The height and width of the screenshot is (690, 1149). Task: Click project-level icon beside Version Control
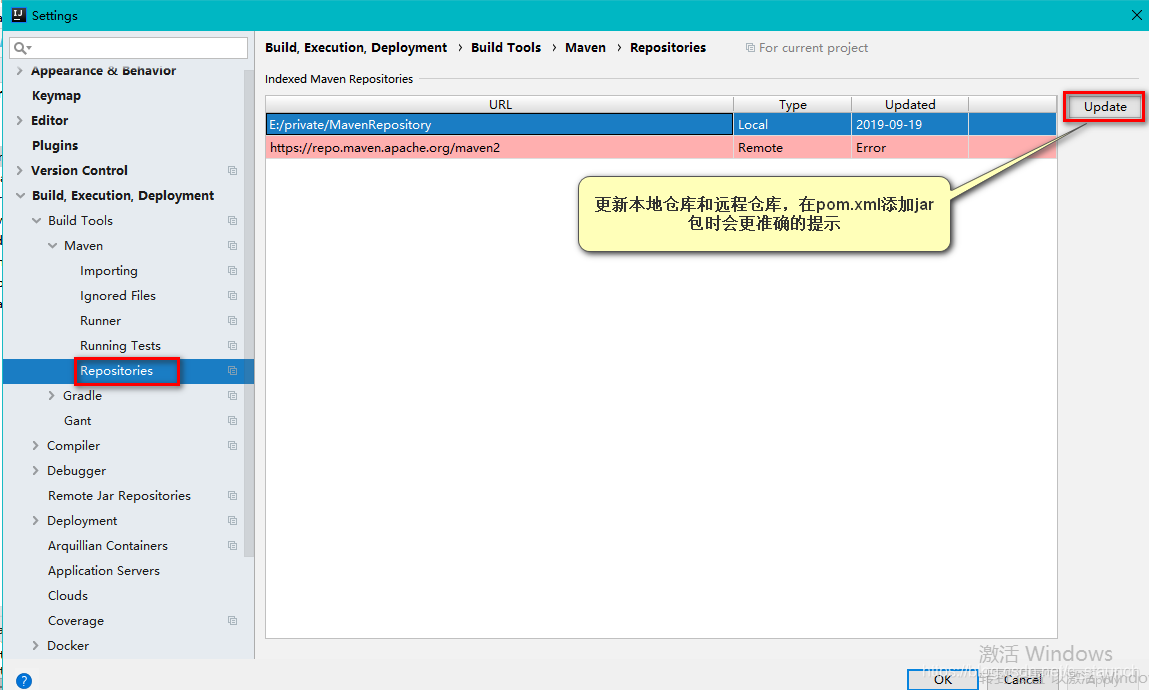(232, 171)
